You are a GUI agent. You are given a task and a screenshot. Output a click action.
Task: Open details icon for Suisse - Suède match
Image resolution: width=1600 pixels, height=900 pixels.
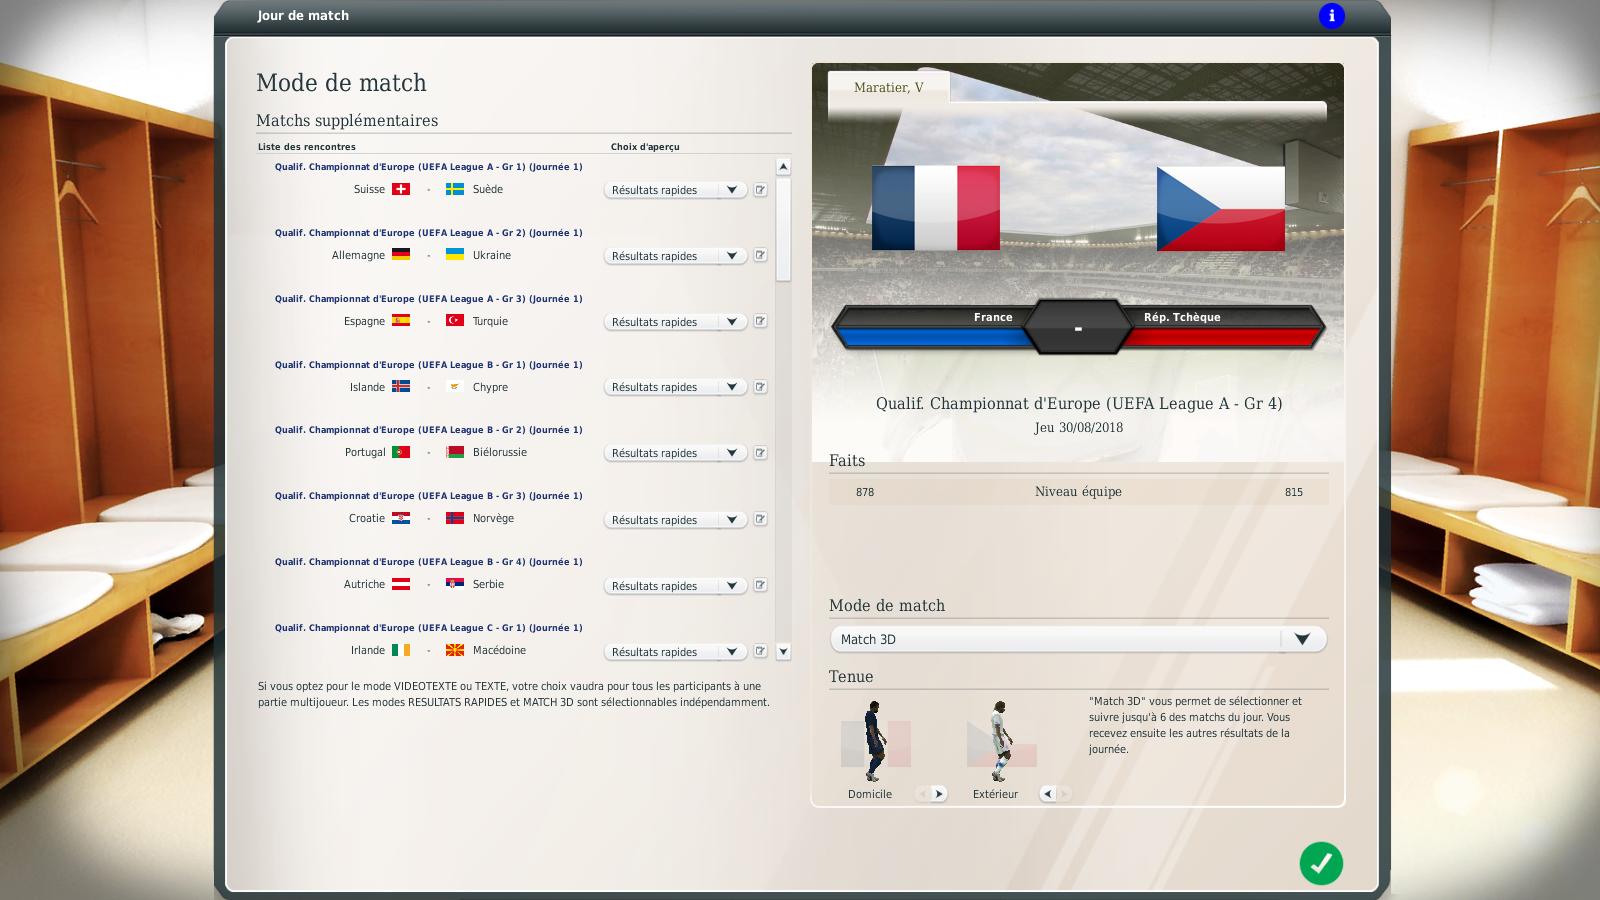tap(760, 190)
